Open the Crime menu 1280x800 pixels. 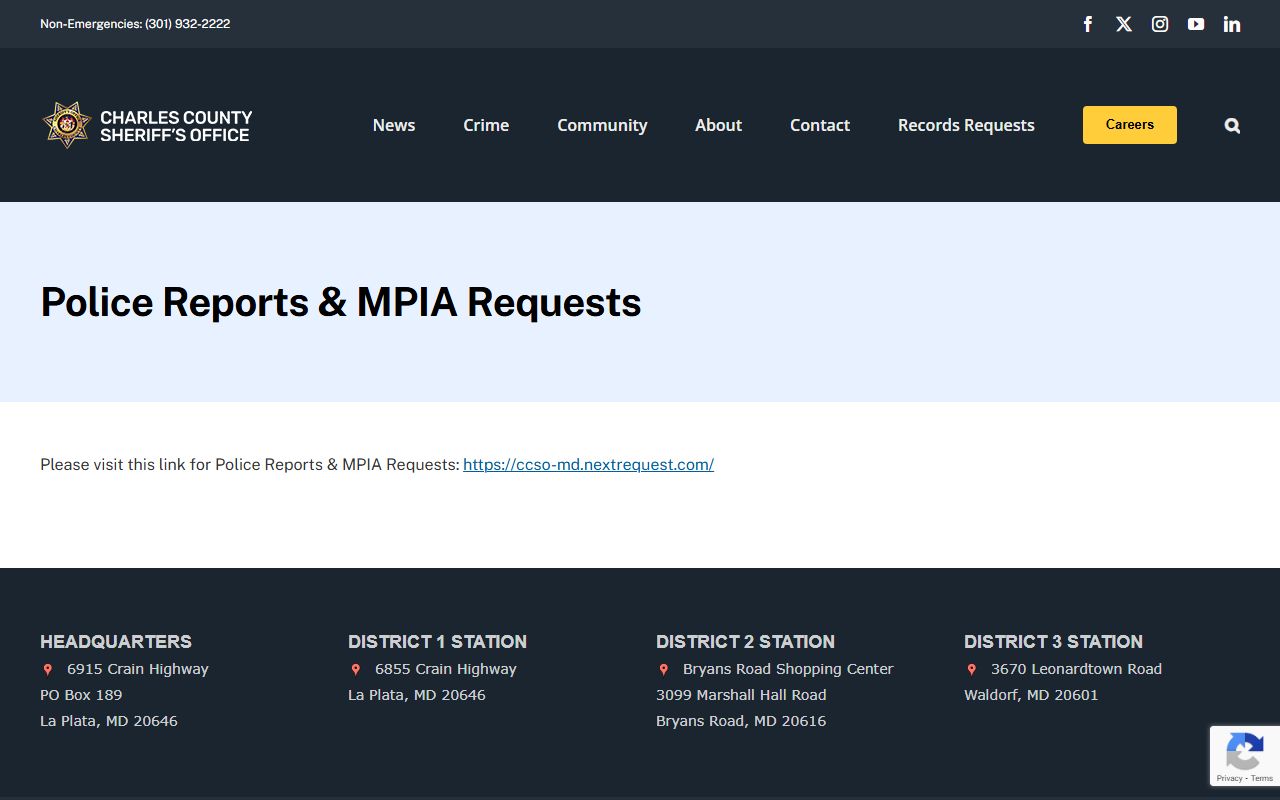click(486, 125)
